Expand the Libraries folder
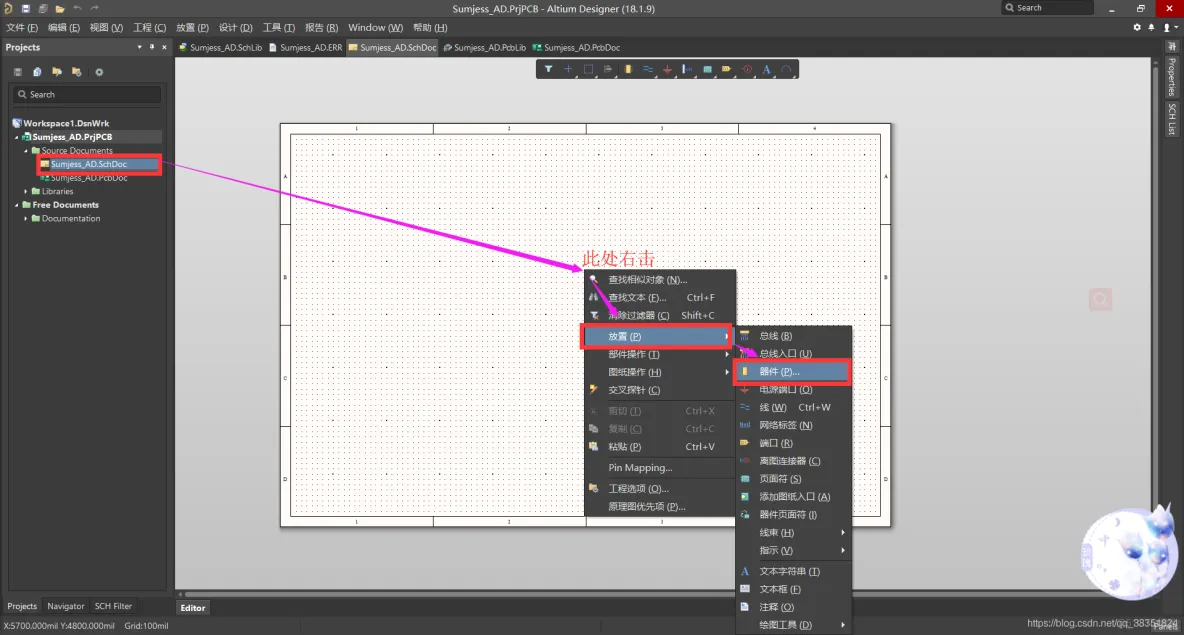 click(26, 191)
